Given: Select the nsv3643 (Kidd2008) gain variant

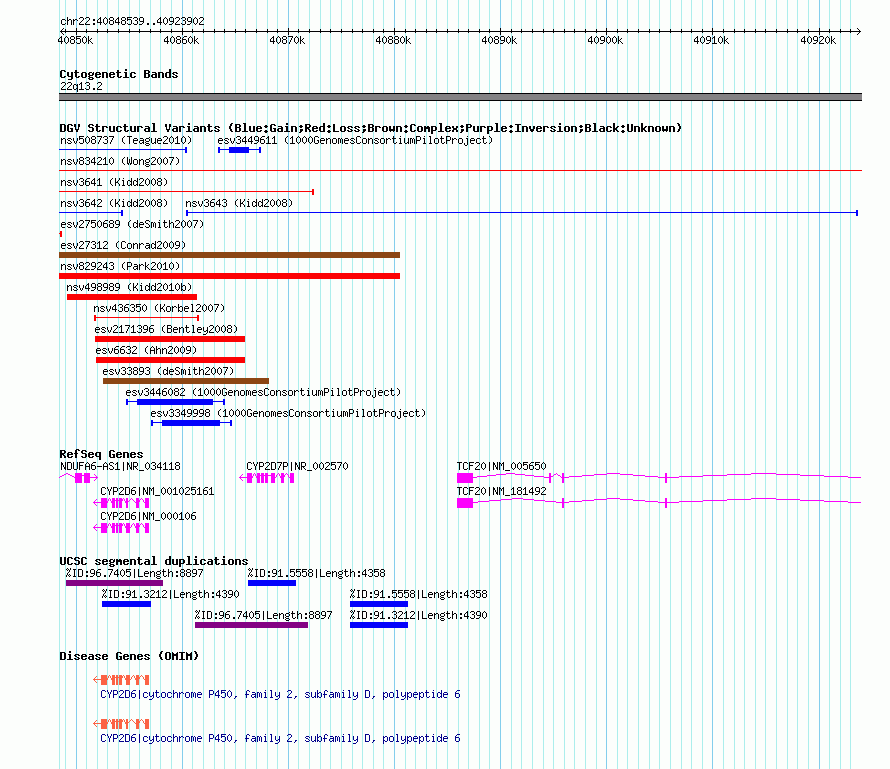Looking at the screenshot, I should click(x=522, y=213).
